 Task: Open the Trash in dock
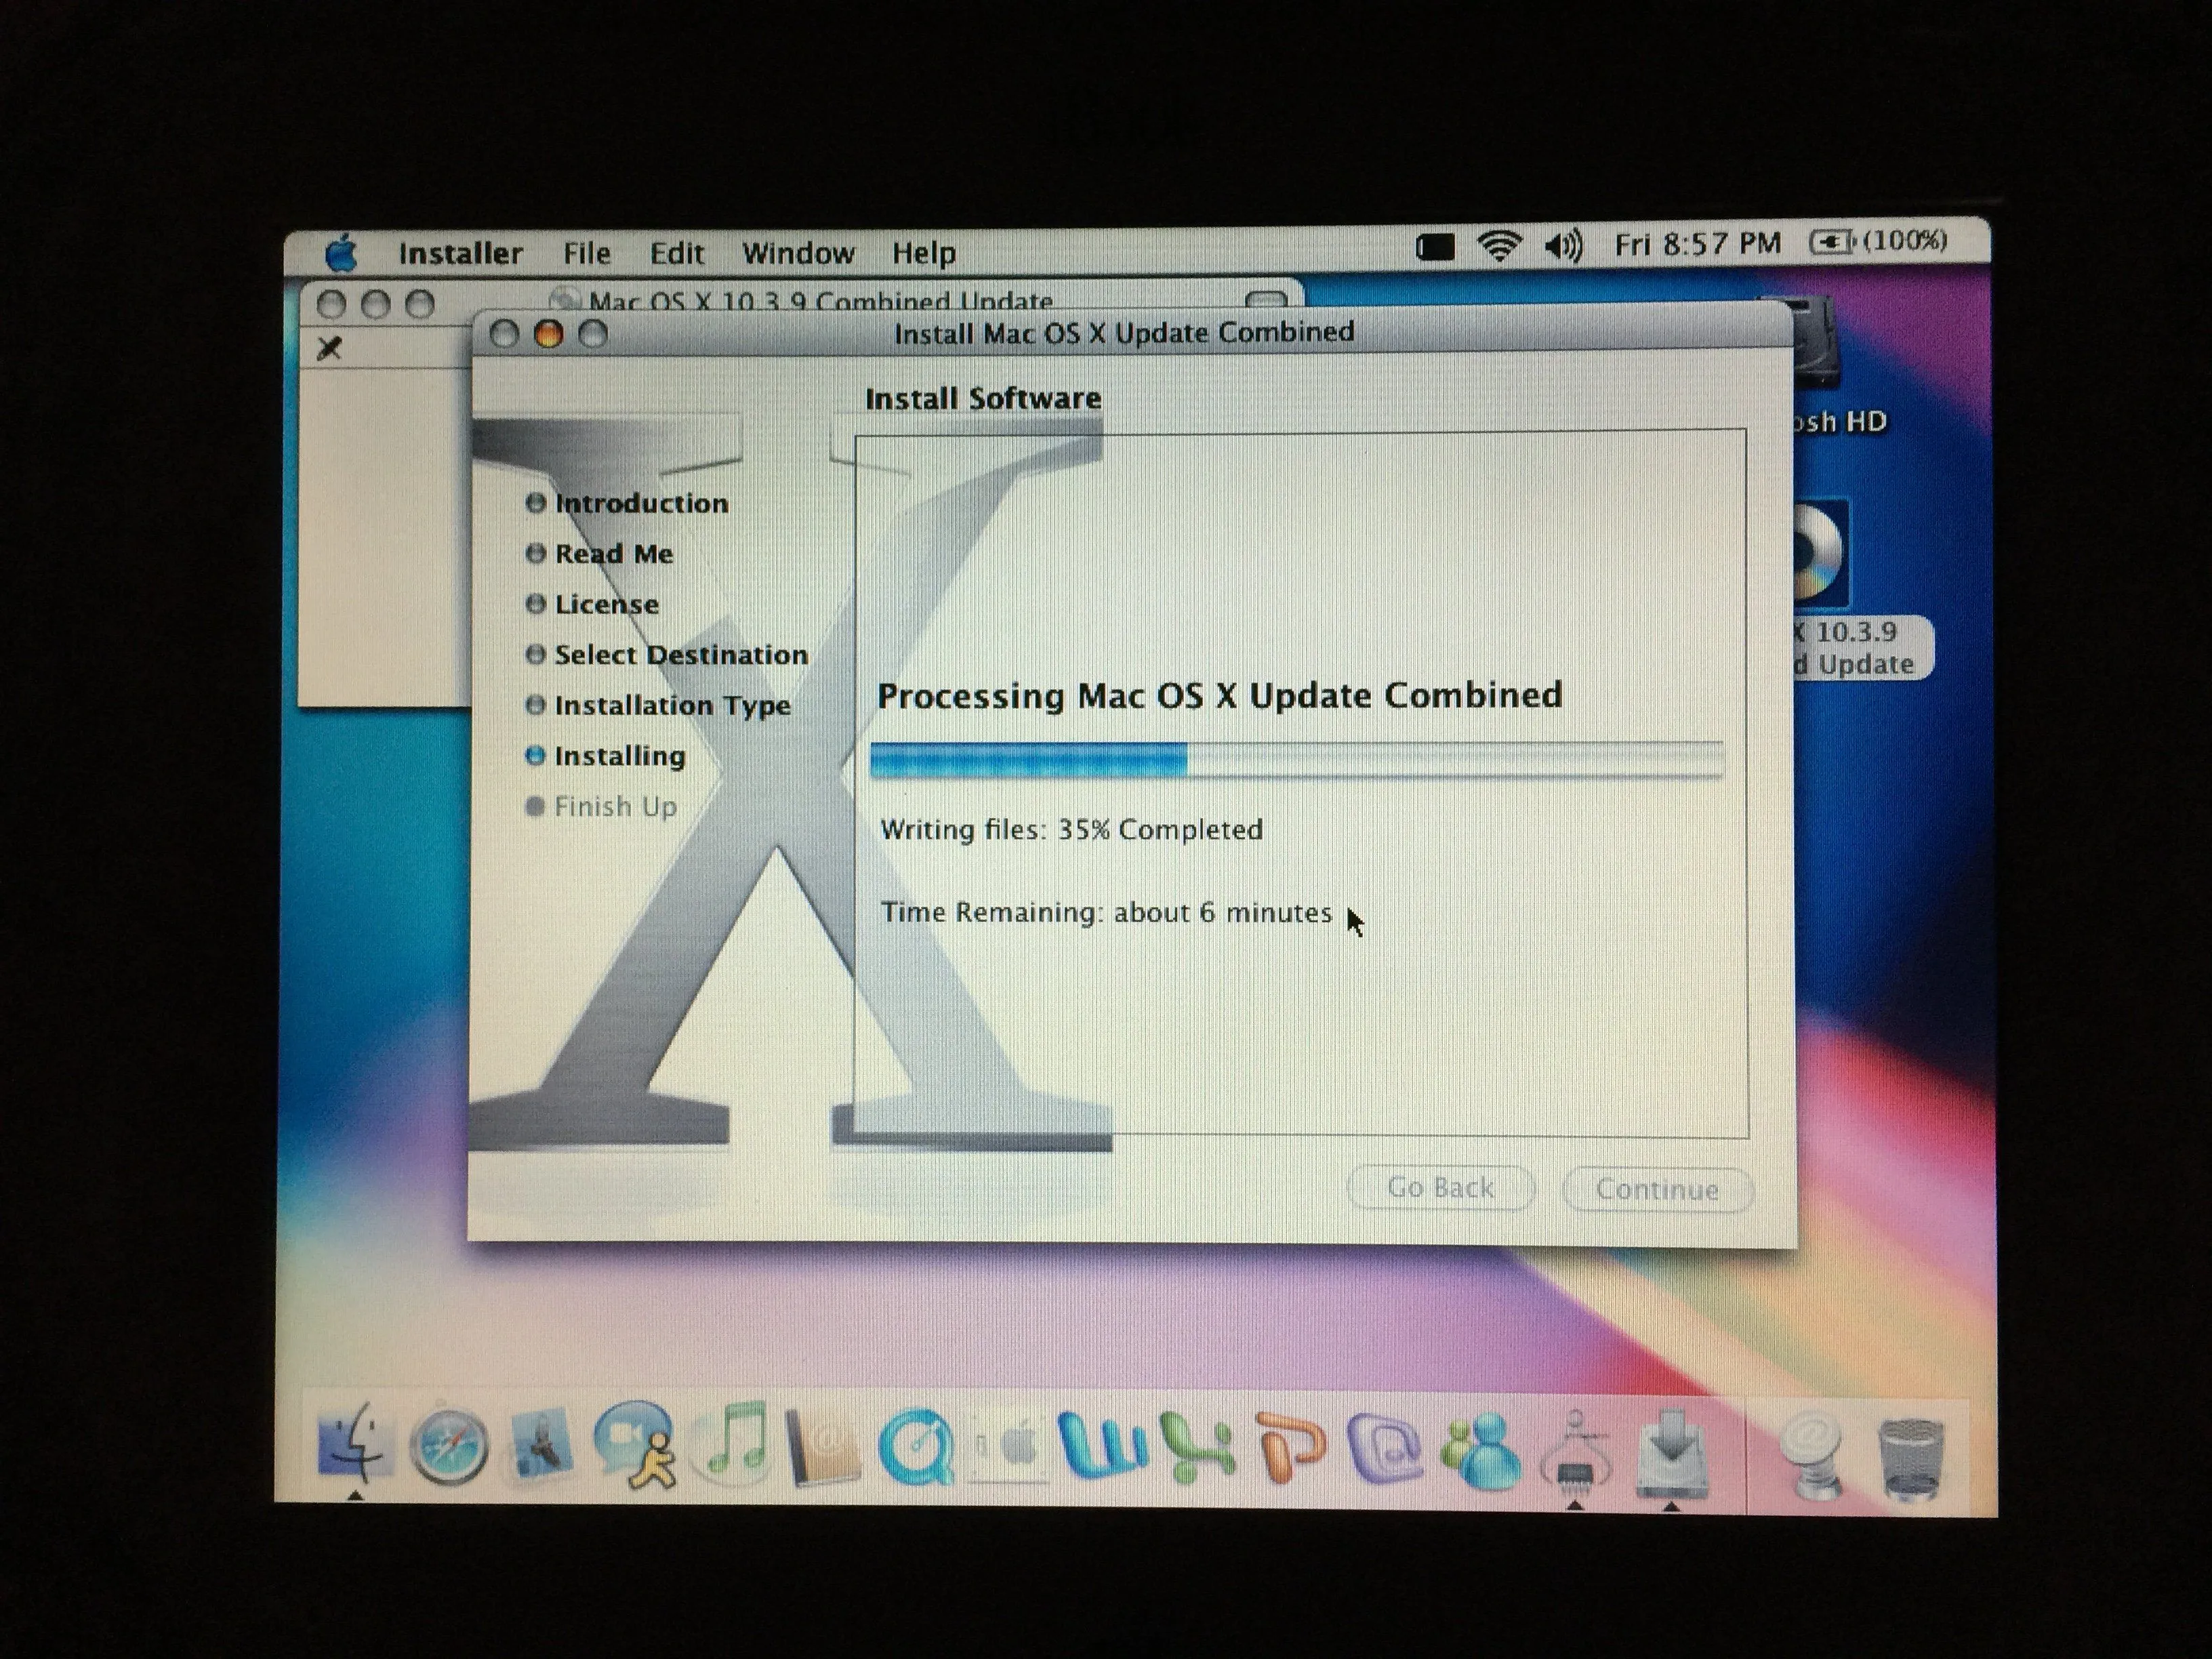click(1911, 1456)
